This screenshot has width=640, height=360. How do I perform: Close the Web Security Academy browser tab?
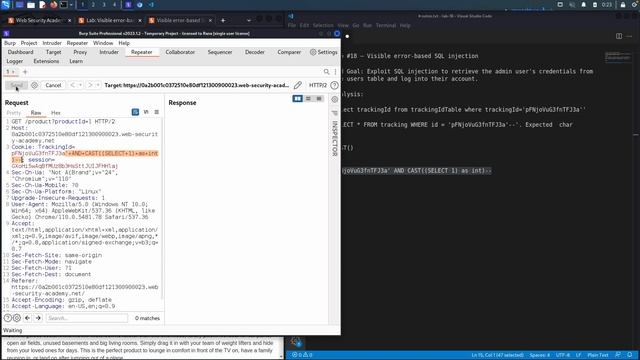pyautogui.click(x=69, y=20)
